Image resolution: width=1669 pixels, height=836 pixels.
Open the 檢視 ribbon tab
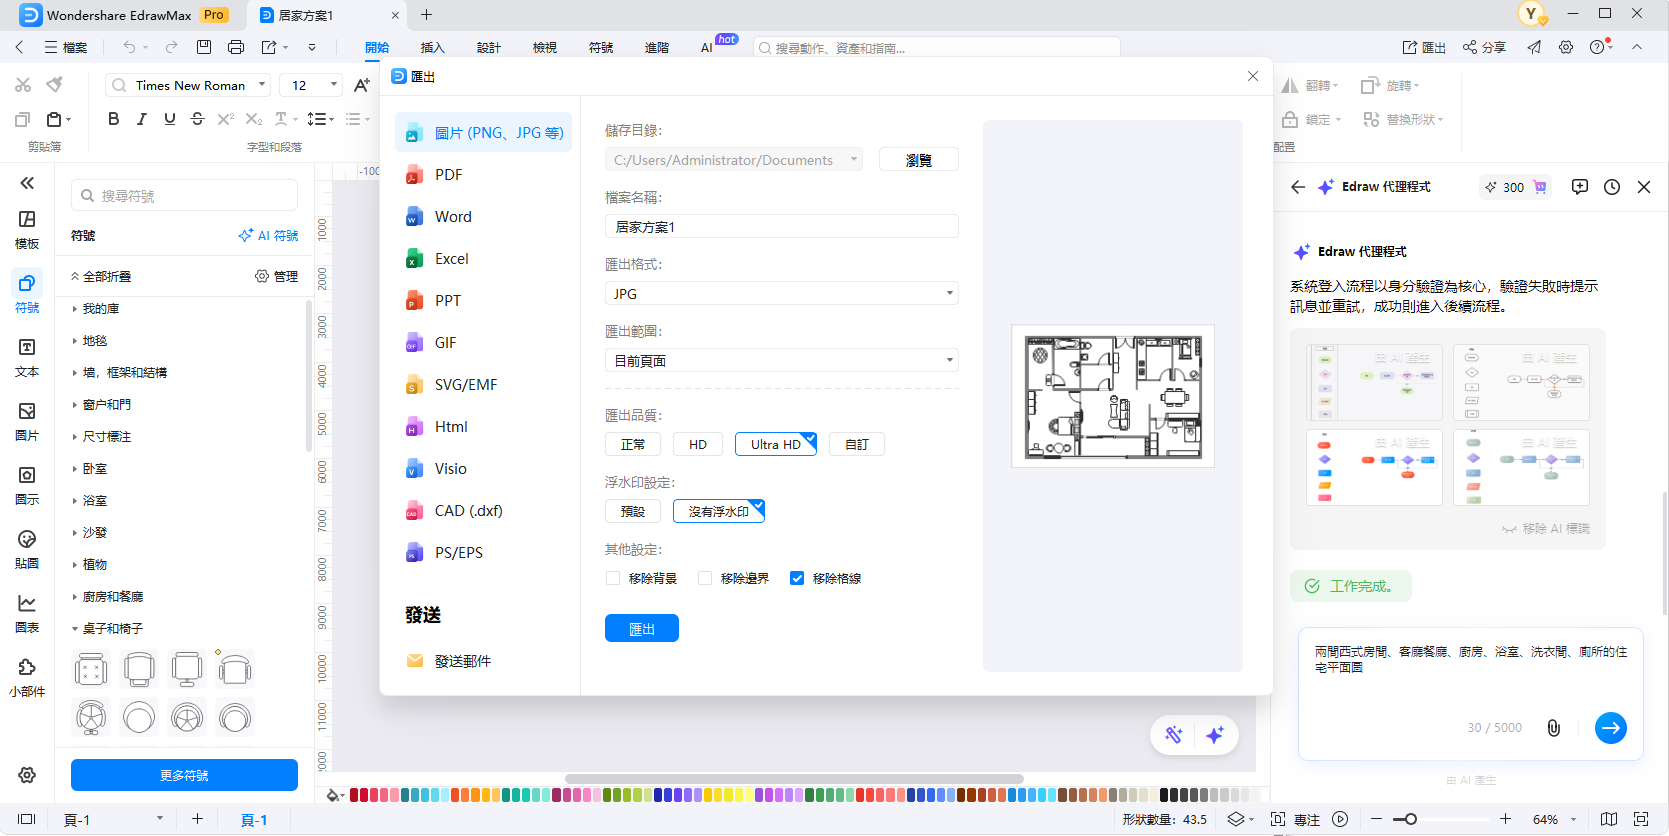544,47
